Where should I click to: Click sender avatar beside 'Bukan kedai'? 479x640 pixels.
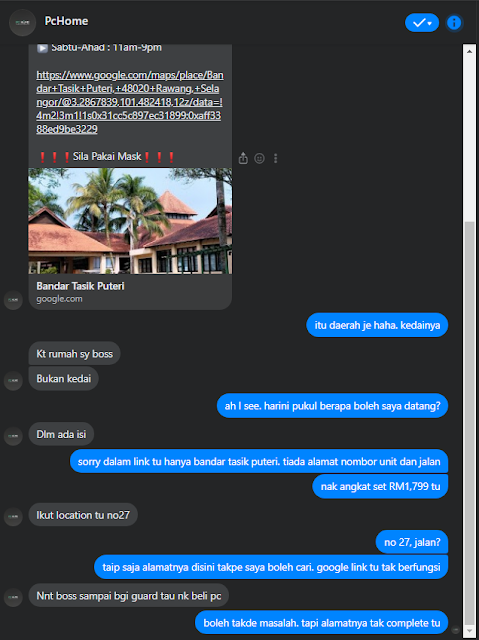[13, 381]
